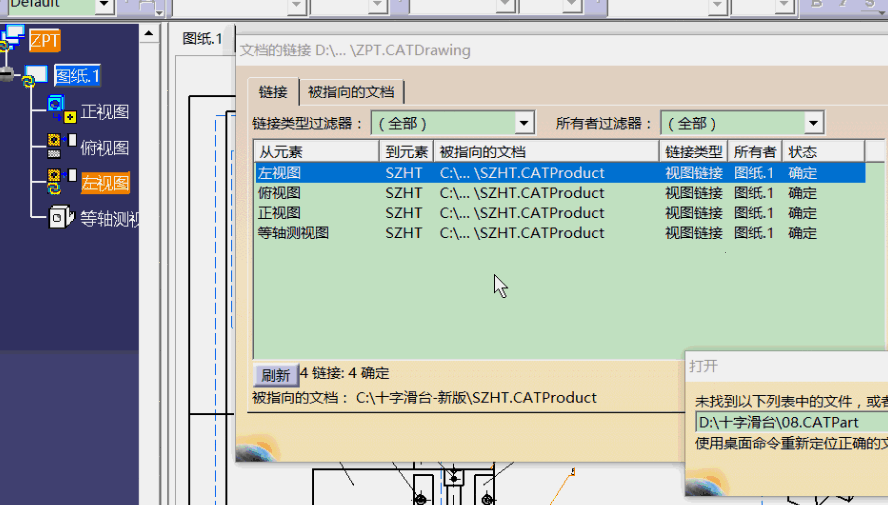Click the 正视图 front view icon
This screenshot has width=888, height=505.
point(61,109)
